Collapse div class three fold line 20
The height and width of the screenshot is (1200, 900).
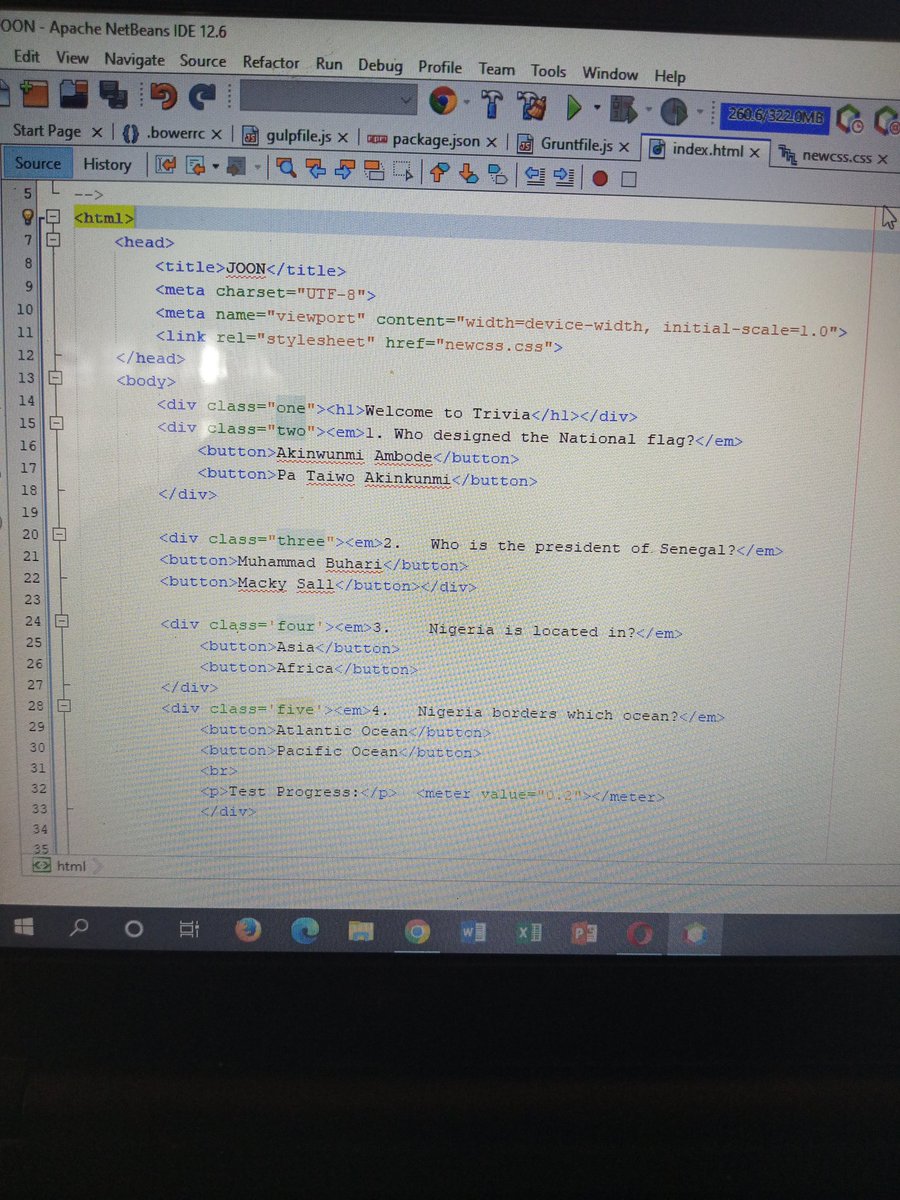tap(58, 535)
